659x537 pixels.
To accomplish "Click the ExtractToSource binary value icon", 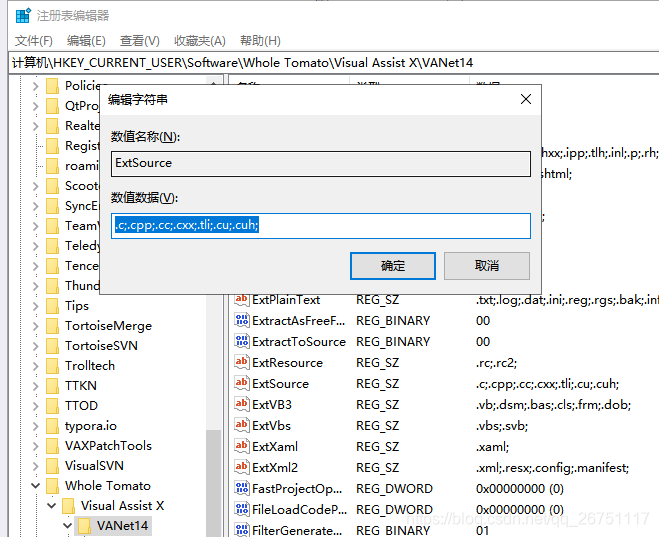I will [241, 342].
